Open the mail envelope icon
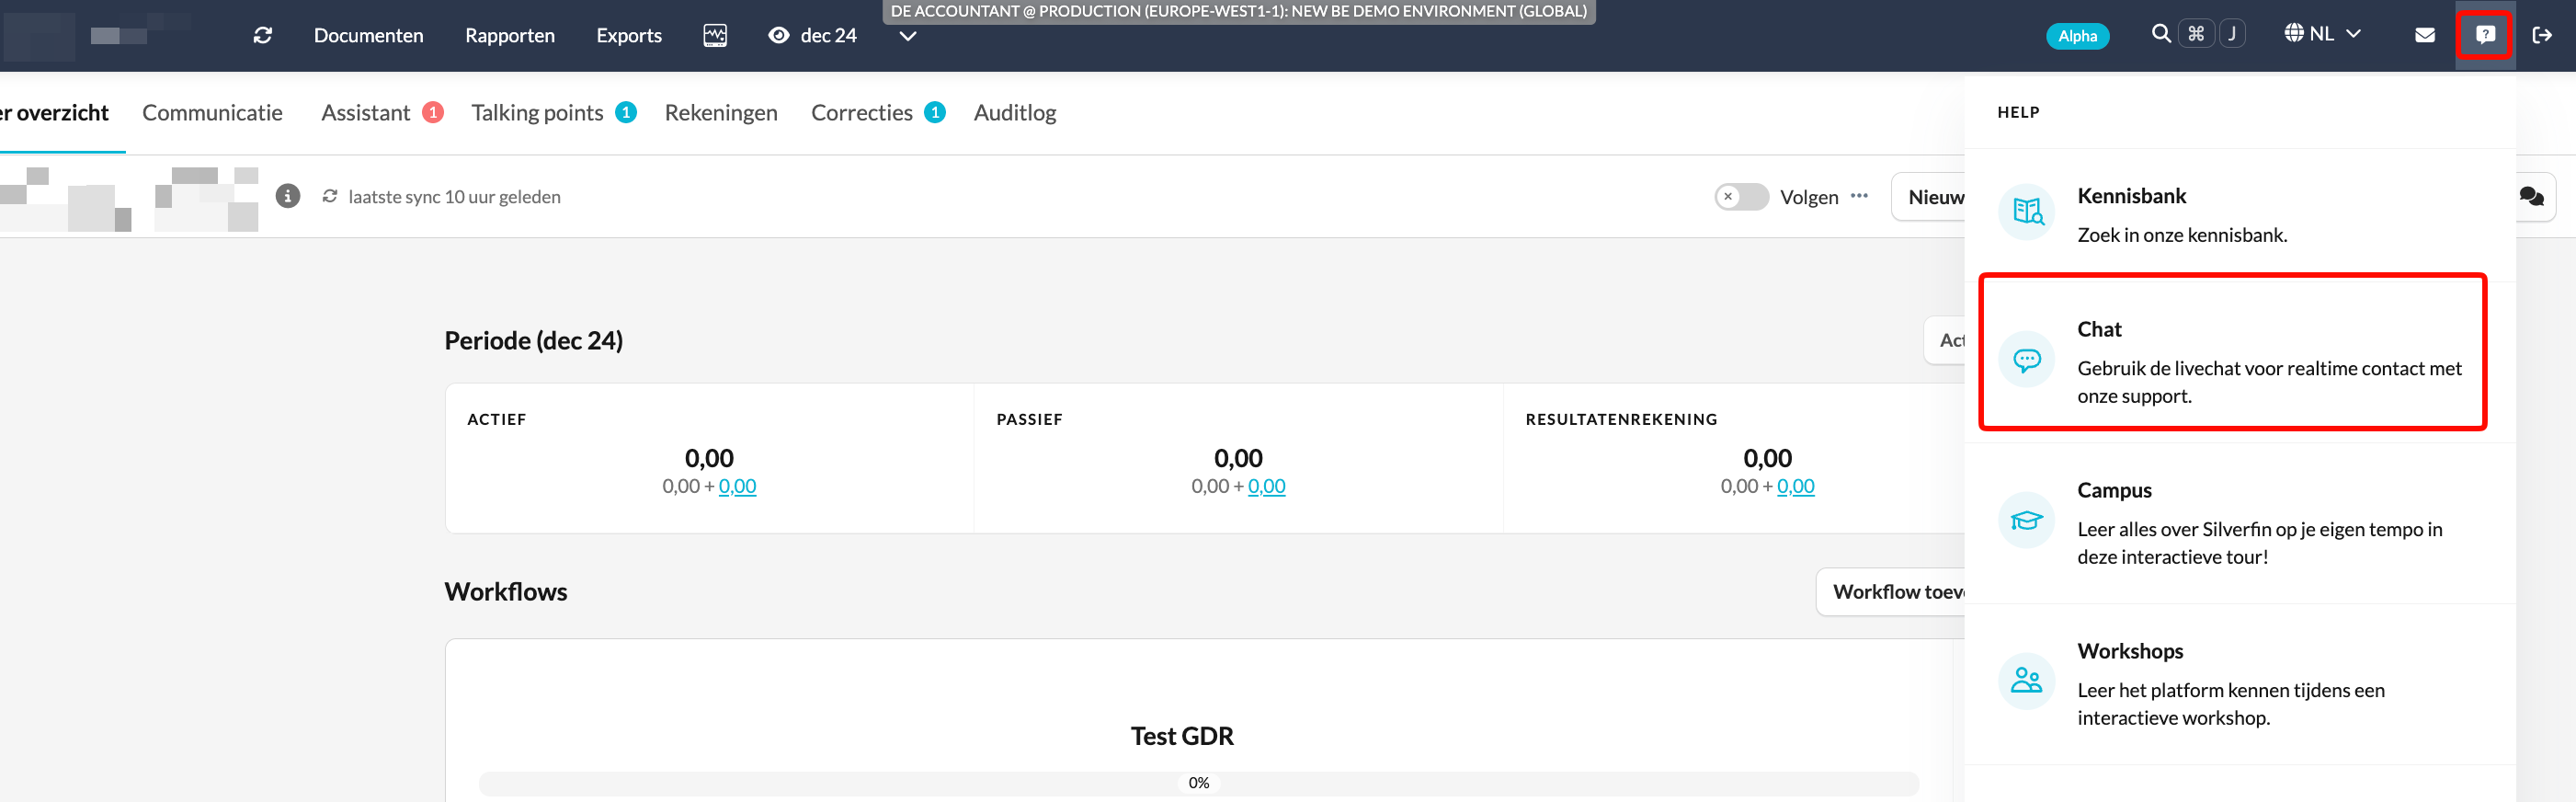 click(x=2425, y=35)
